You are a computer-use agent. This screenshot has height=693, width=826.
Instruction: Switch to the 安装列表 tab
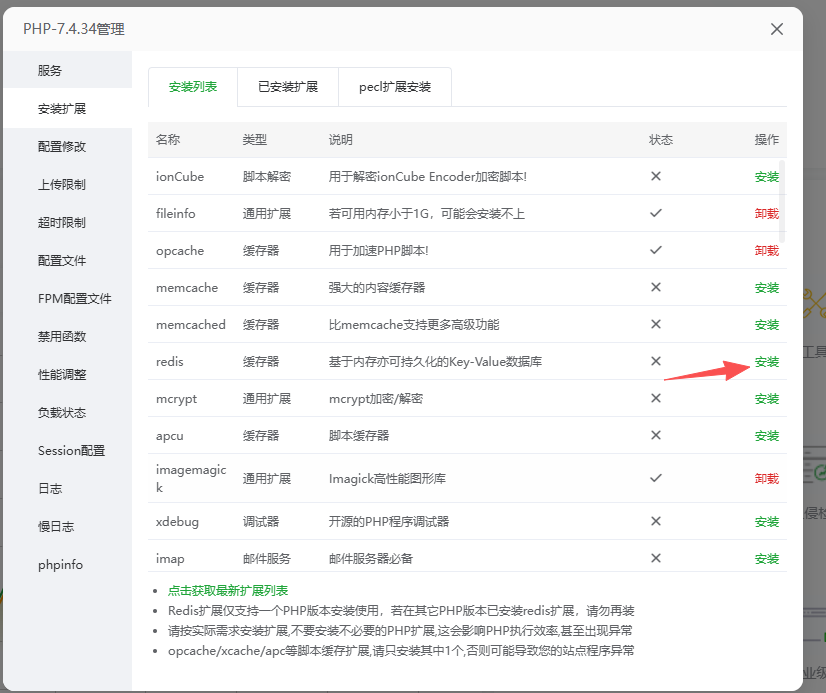[x=193, y=87]
